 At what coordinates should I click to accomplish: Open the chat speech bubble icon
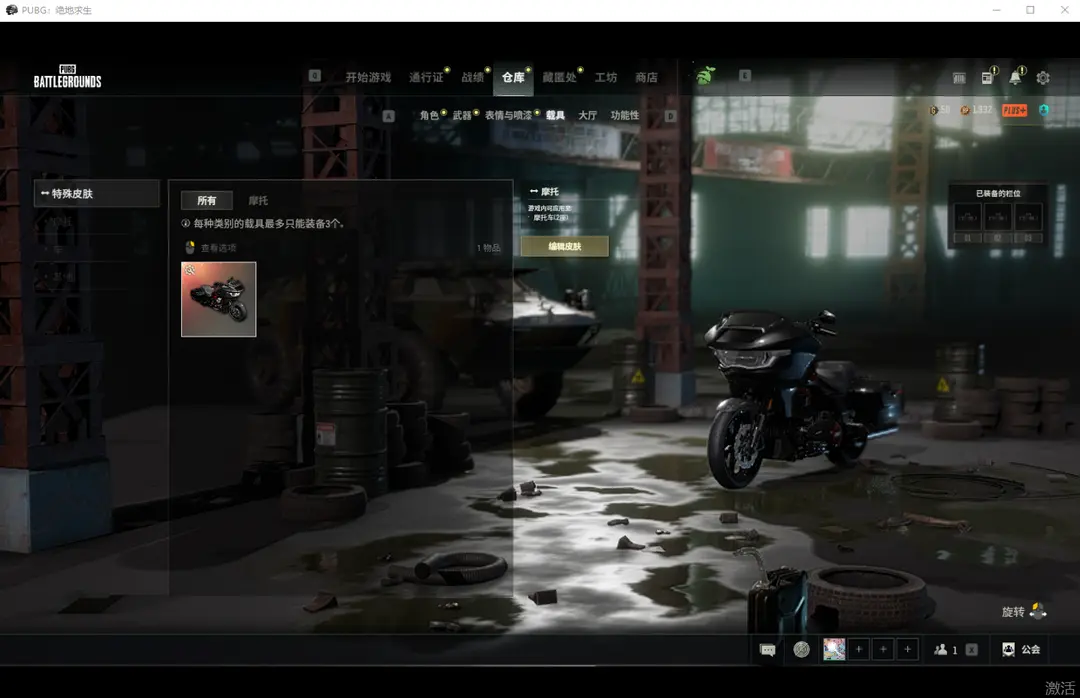(767, 650)
